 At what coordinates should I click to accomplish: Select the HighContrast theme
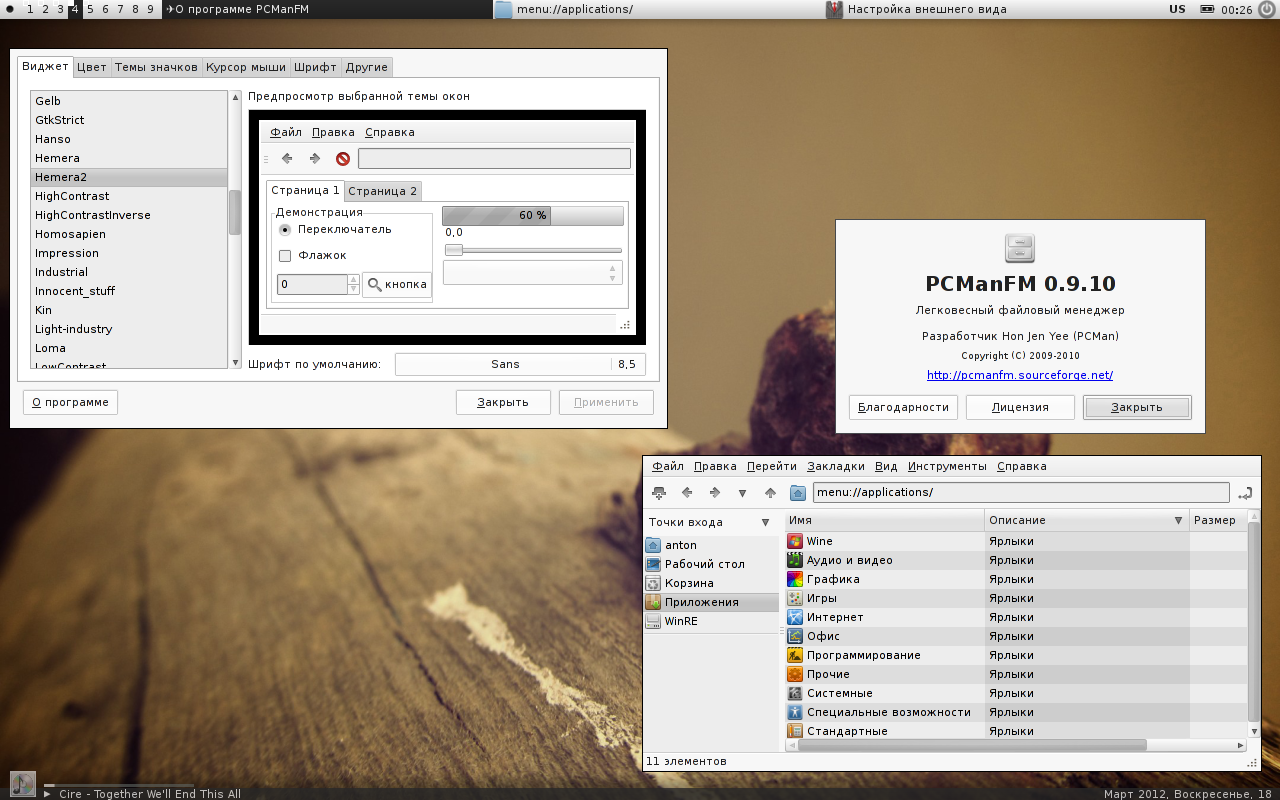pos(130,196)
